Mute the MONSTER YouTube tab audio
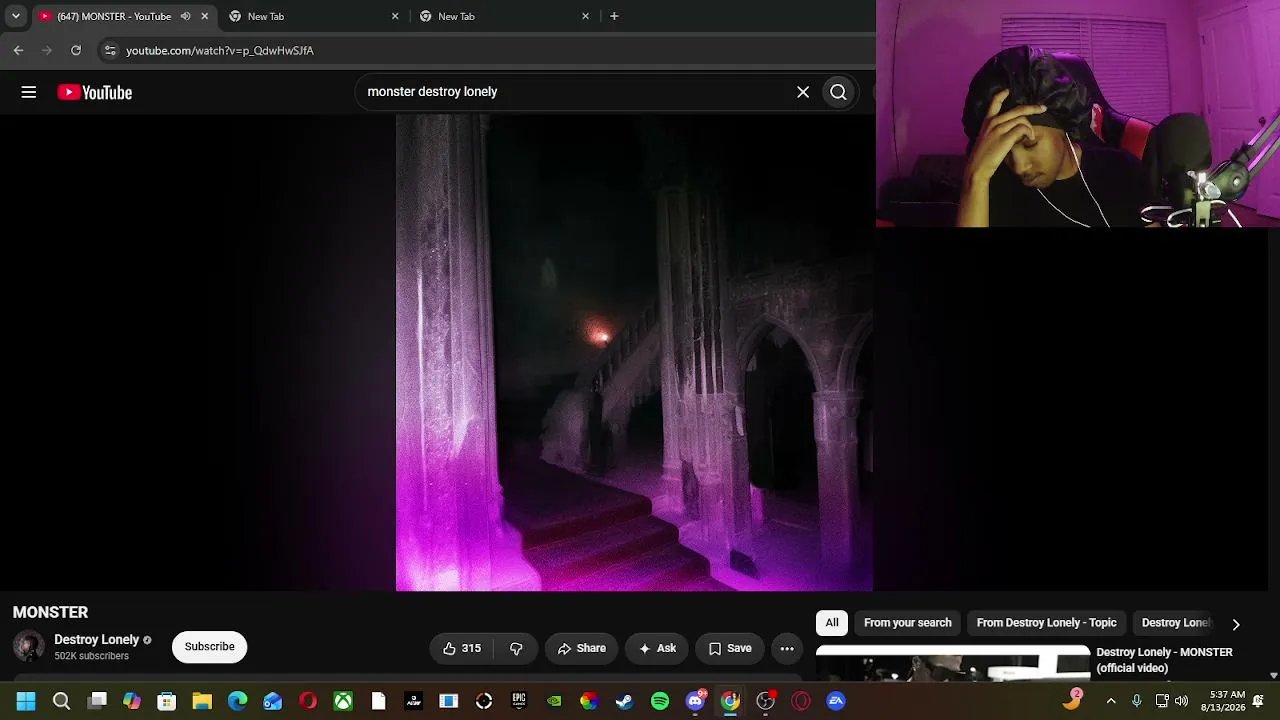 [x=185, y=16]
